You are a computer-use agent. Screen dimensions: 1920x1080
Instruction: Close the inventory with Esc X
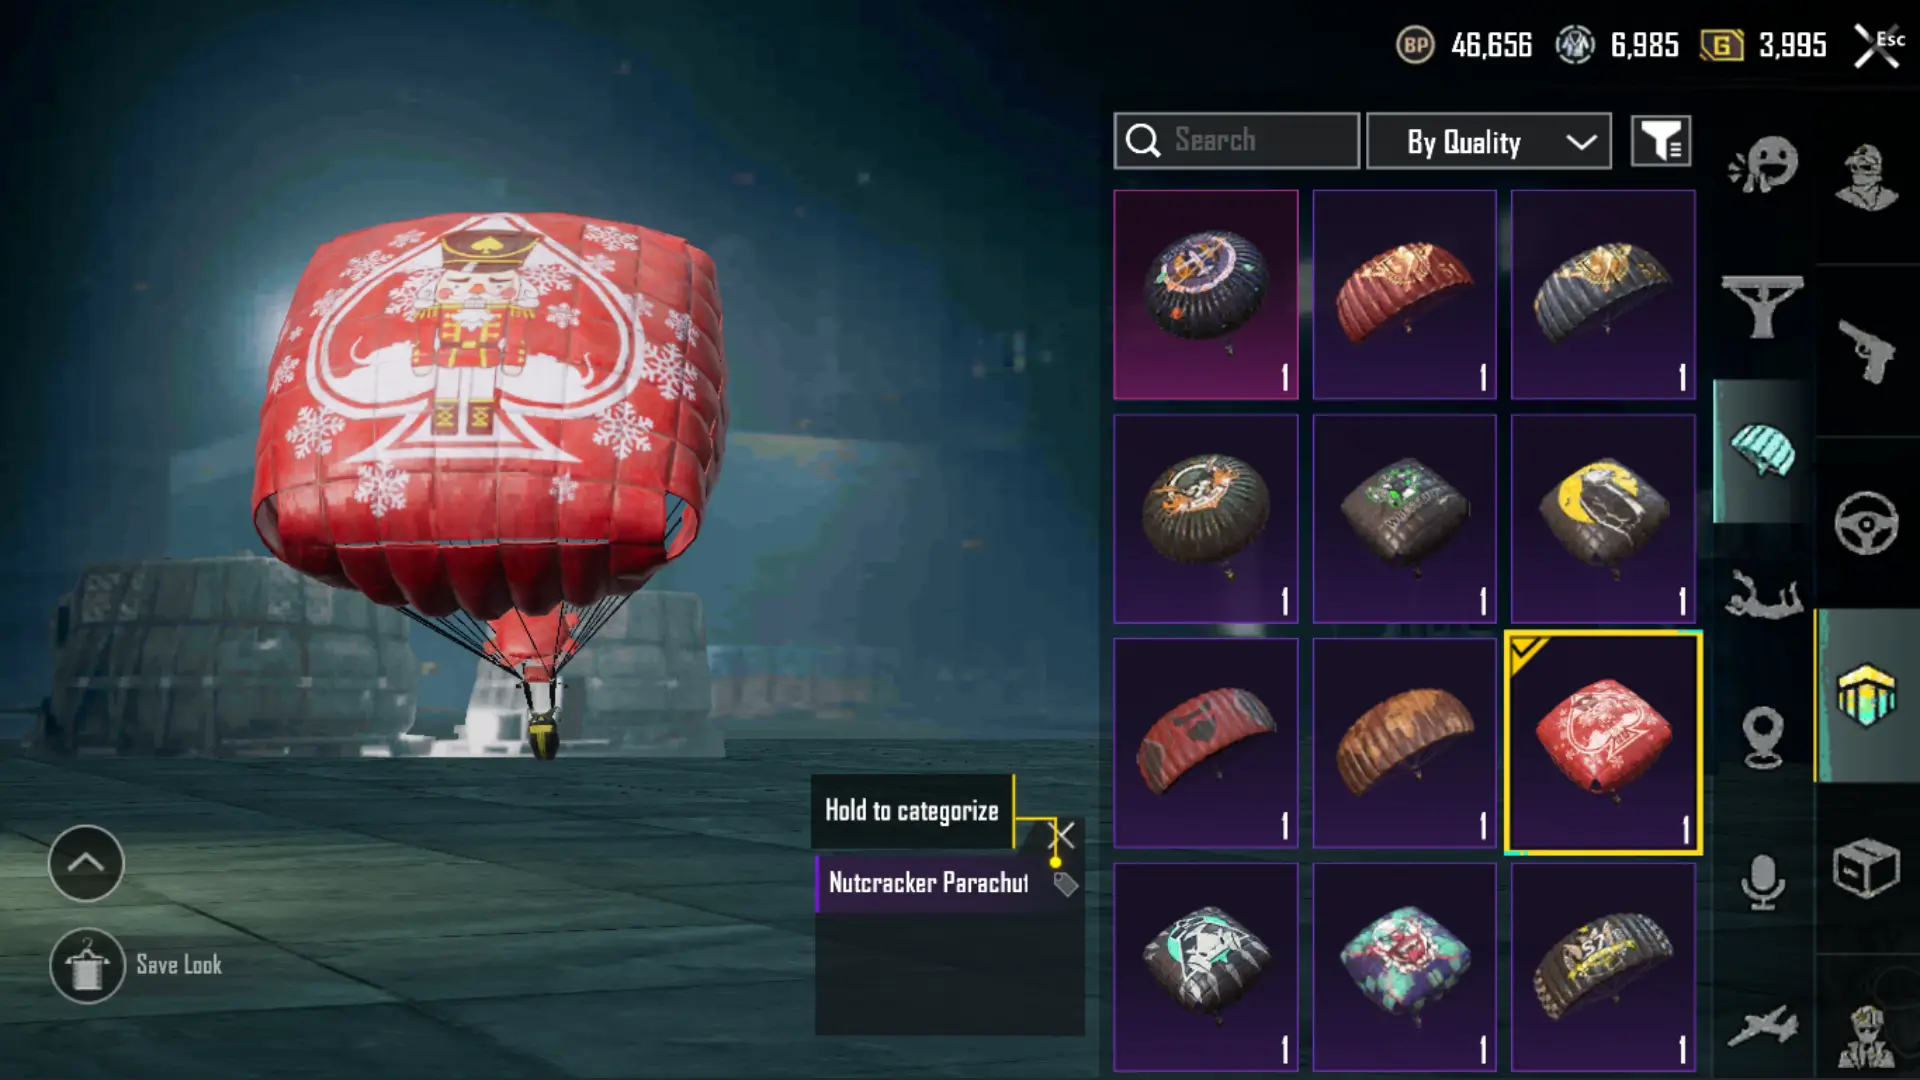[x=1878, y=45]
